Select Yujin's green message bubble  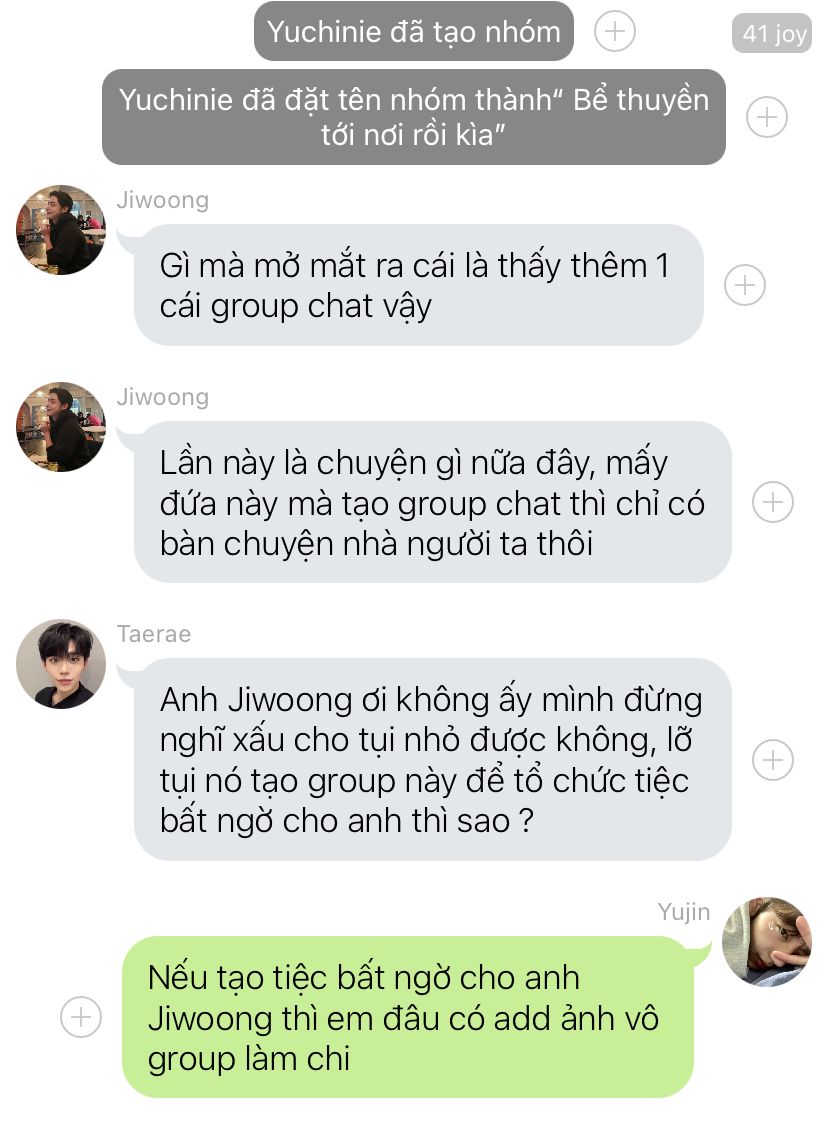click(408, 1016)
